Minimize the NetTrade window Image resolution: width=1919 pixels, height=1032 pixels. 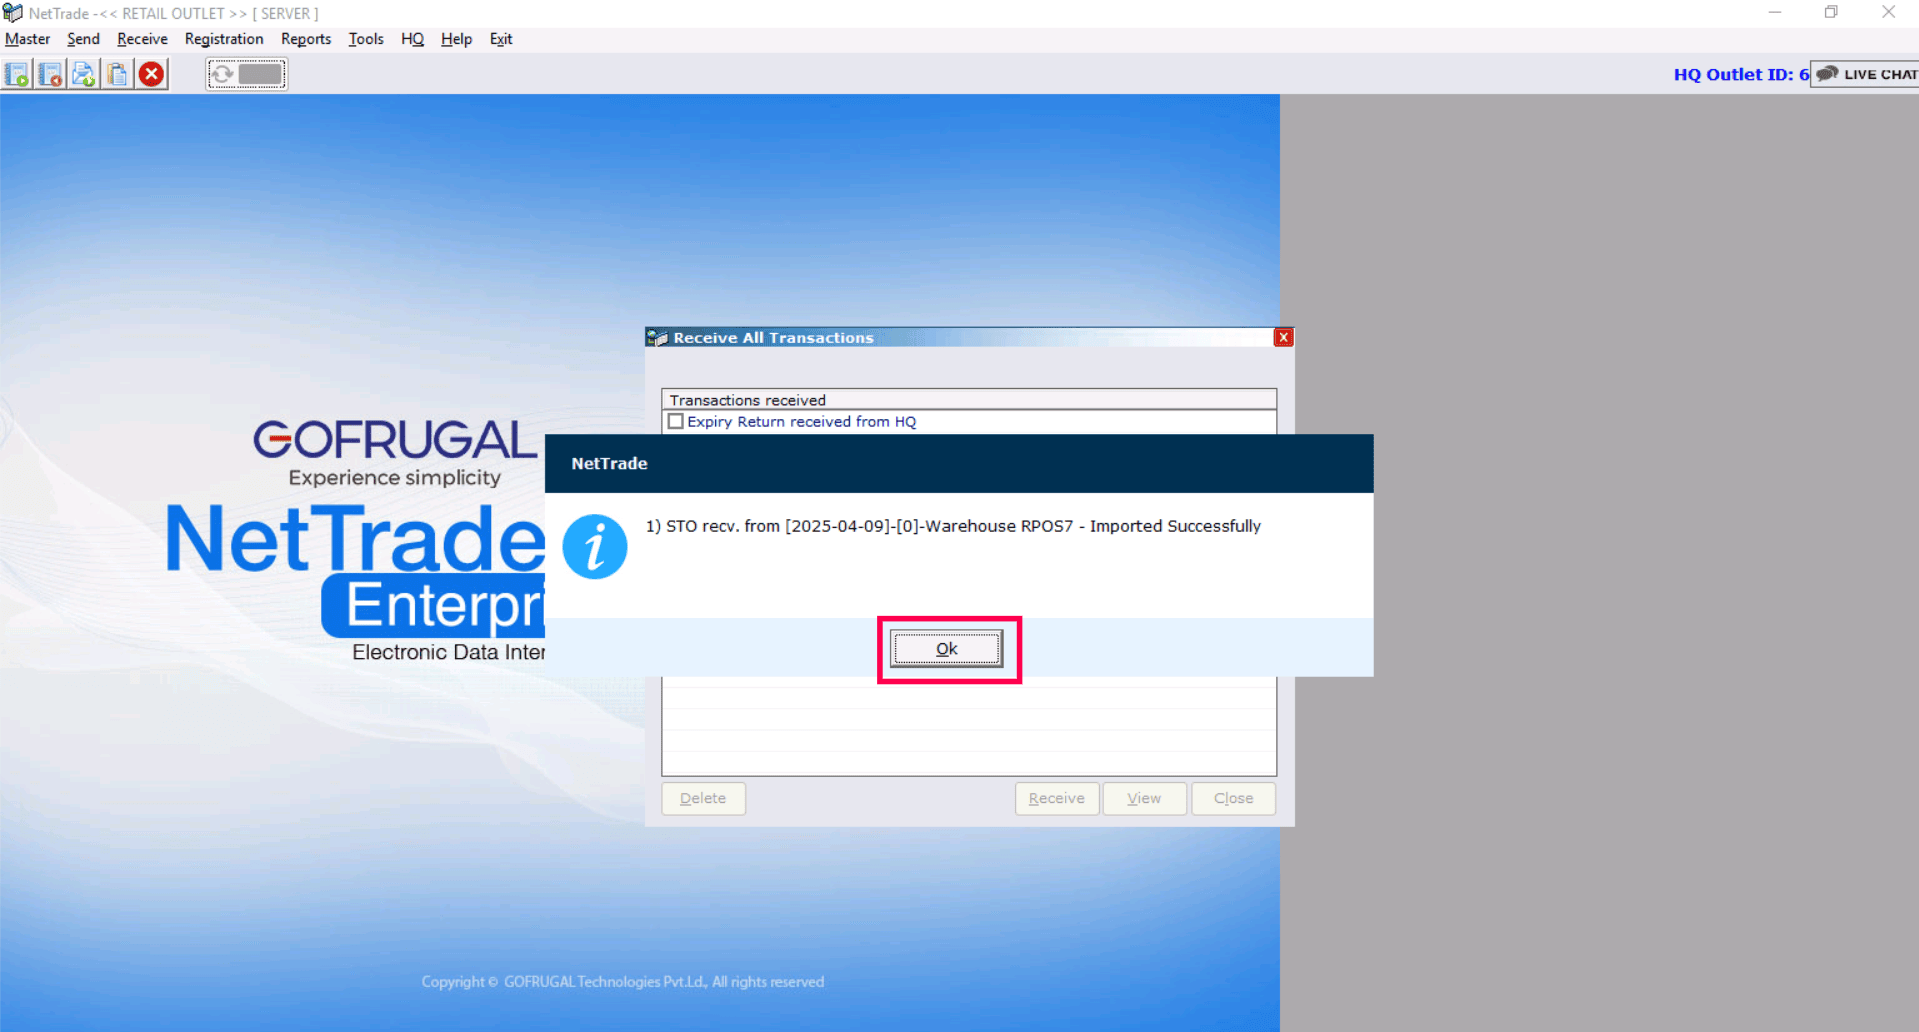pyautogui.click(x=1775, y=13)
